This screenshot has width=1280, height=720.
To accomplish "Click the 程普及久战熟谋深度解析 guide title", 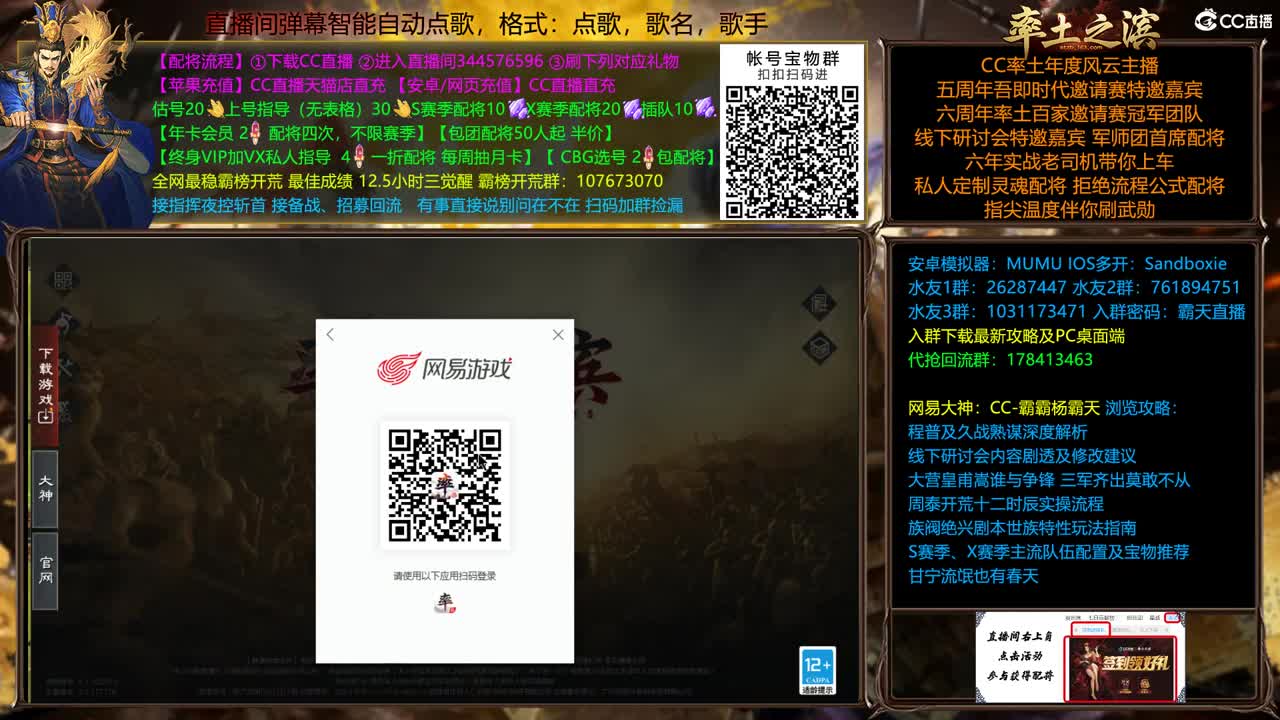I will (x=997, y=432).
